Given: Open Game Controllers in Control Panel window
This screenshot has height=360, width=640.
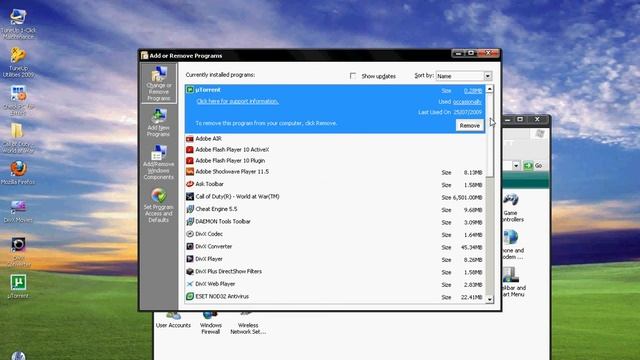Looking at the screenshot, I should coord(512,208).
